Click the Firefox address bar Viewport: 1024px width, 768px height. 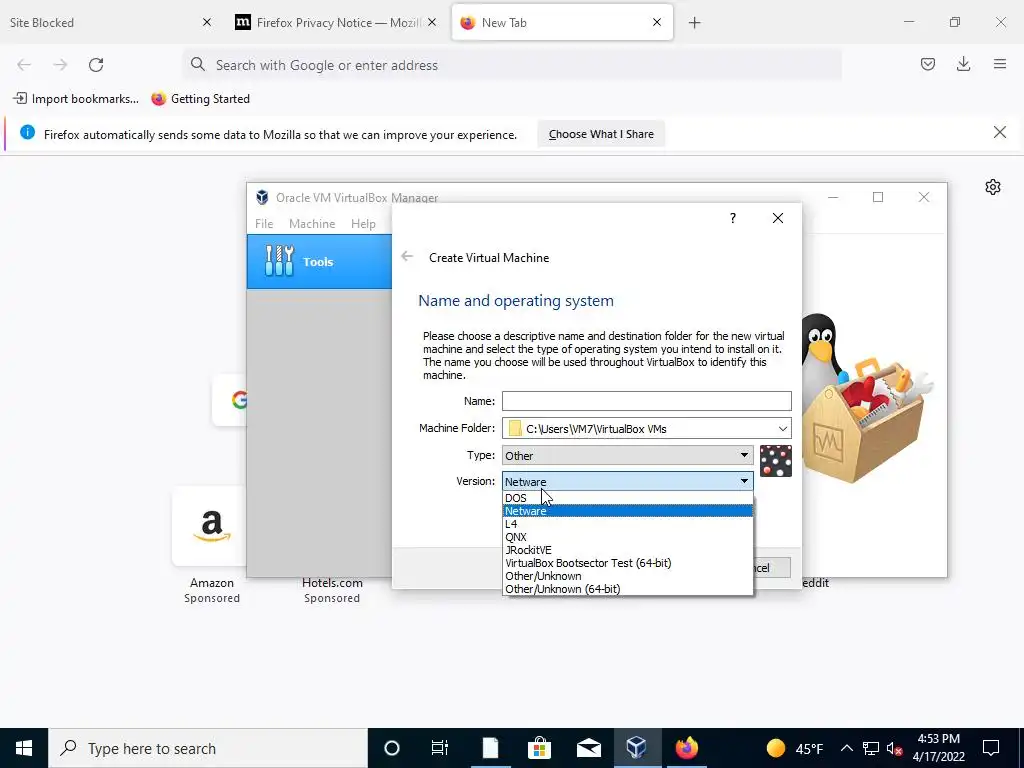point(512,65)
